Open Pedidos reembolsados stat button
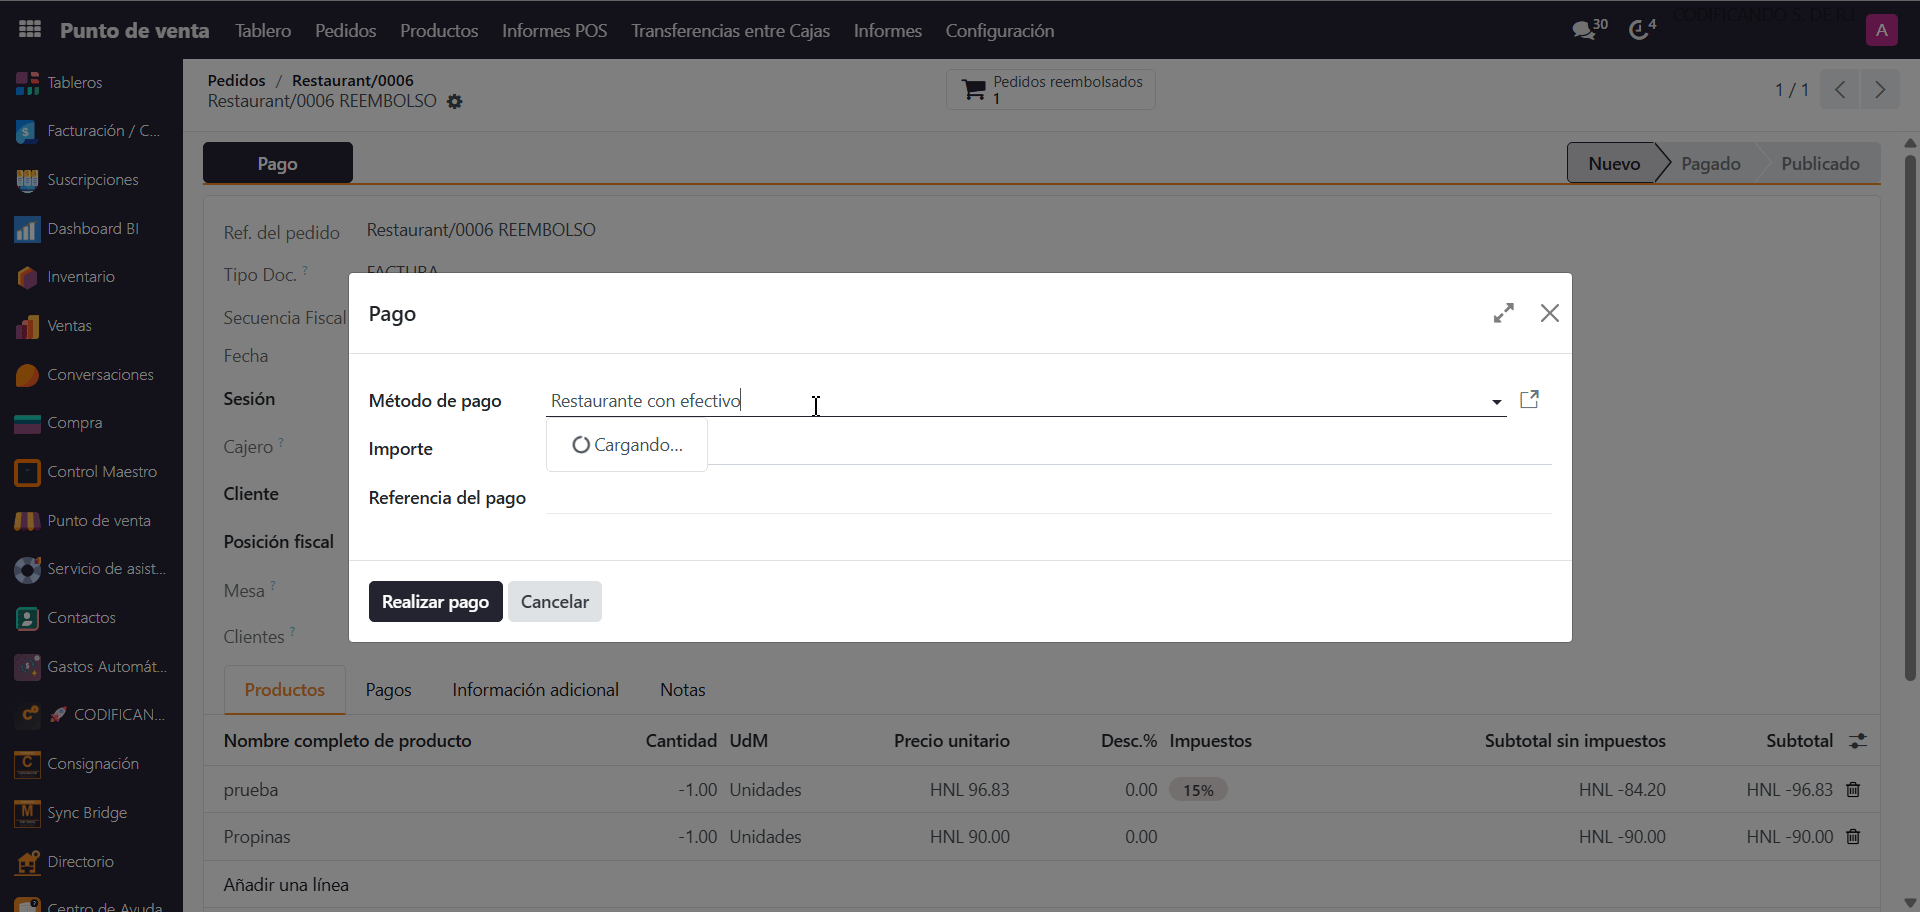This screenshot has width=1920, height=912. point(1051,89)
